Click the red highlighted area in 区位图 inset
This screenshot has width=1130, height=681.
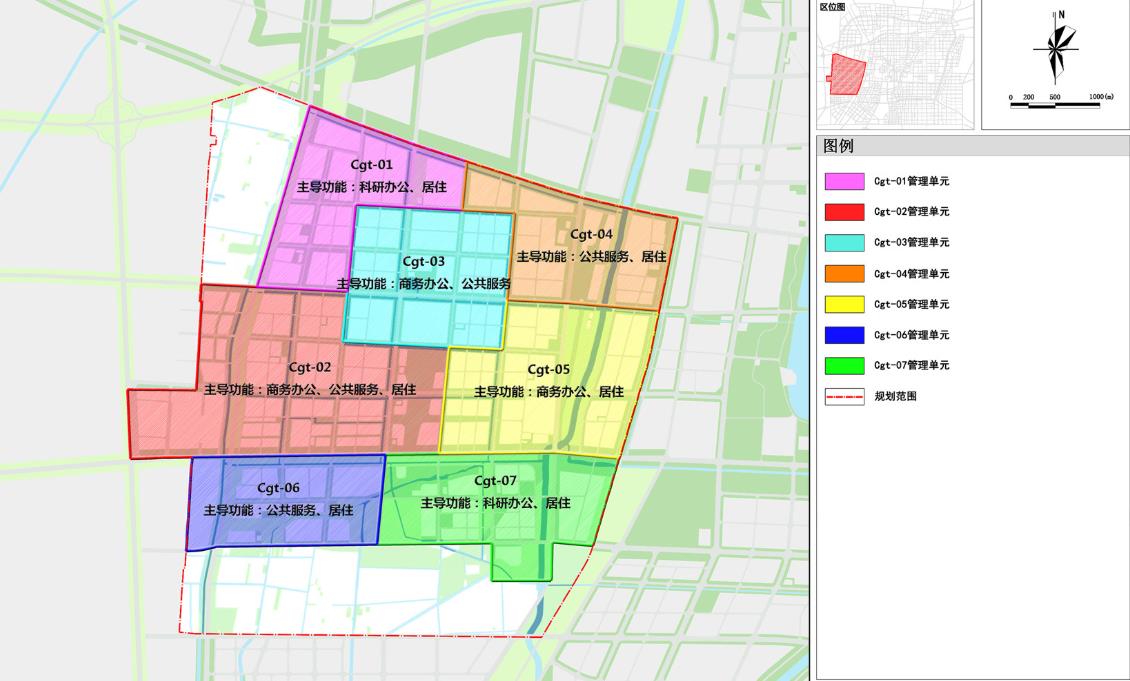847,75
